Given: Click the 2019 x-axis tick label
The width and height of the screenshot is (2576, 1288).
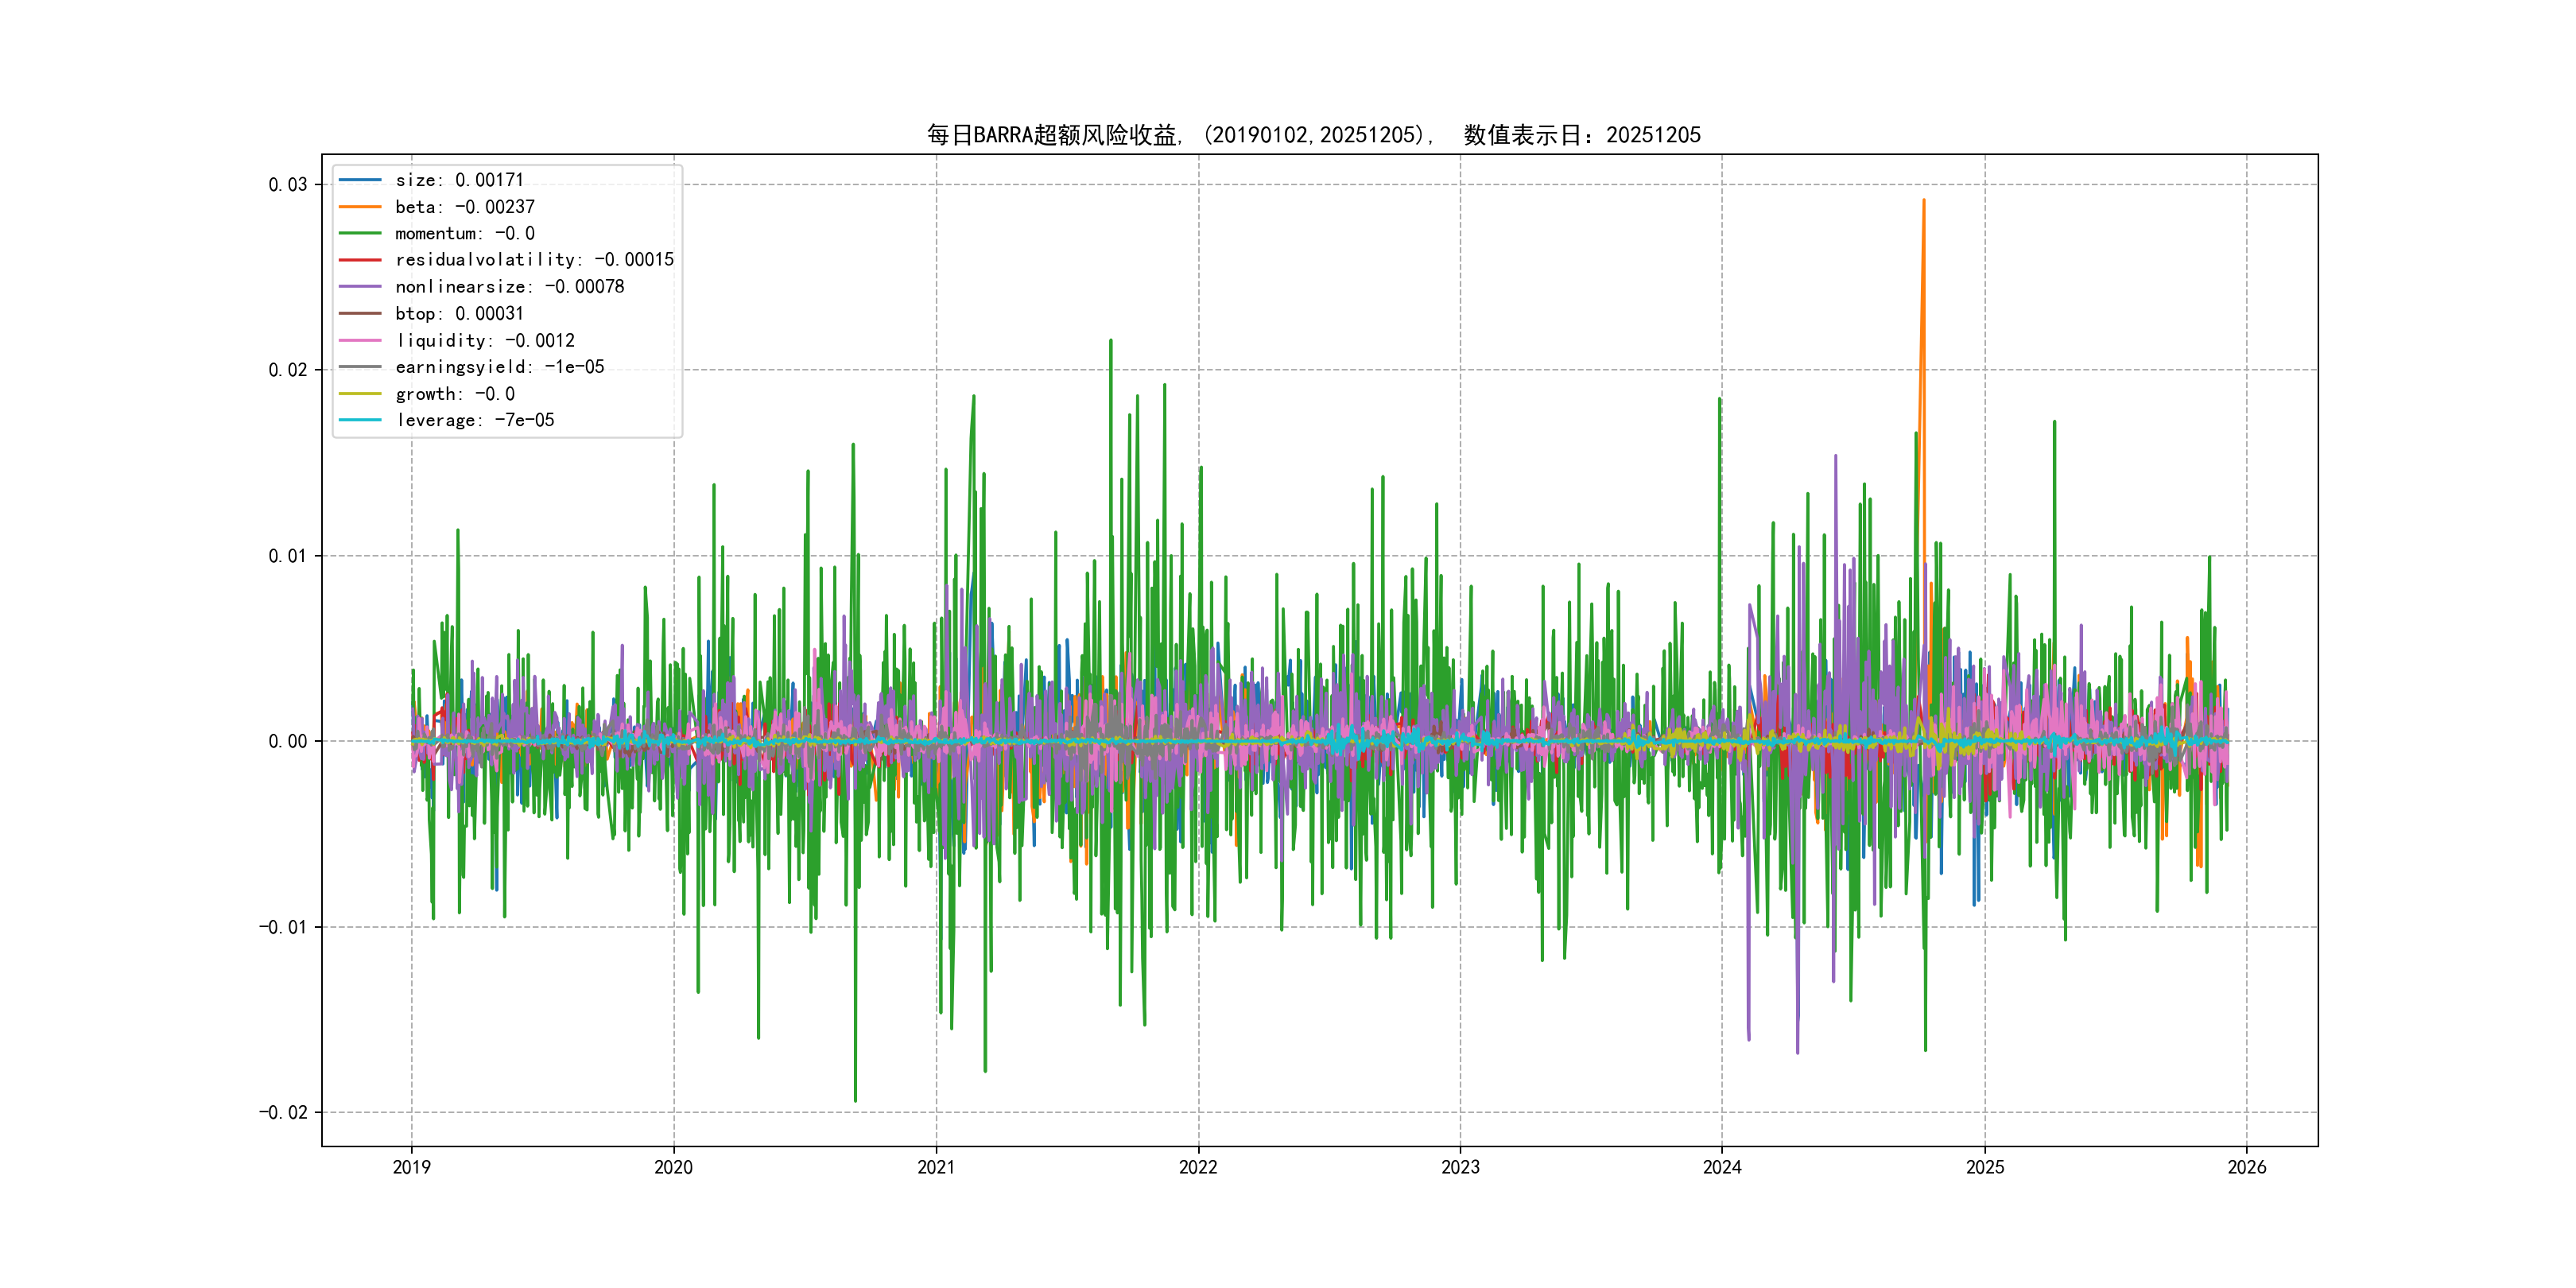Looking at the screenshot, I should click(411, 1167).
